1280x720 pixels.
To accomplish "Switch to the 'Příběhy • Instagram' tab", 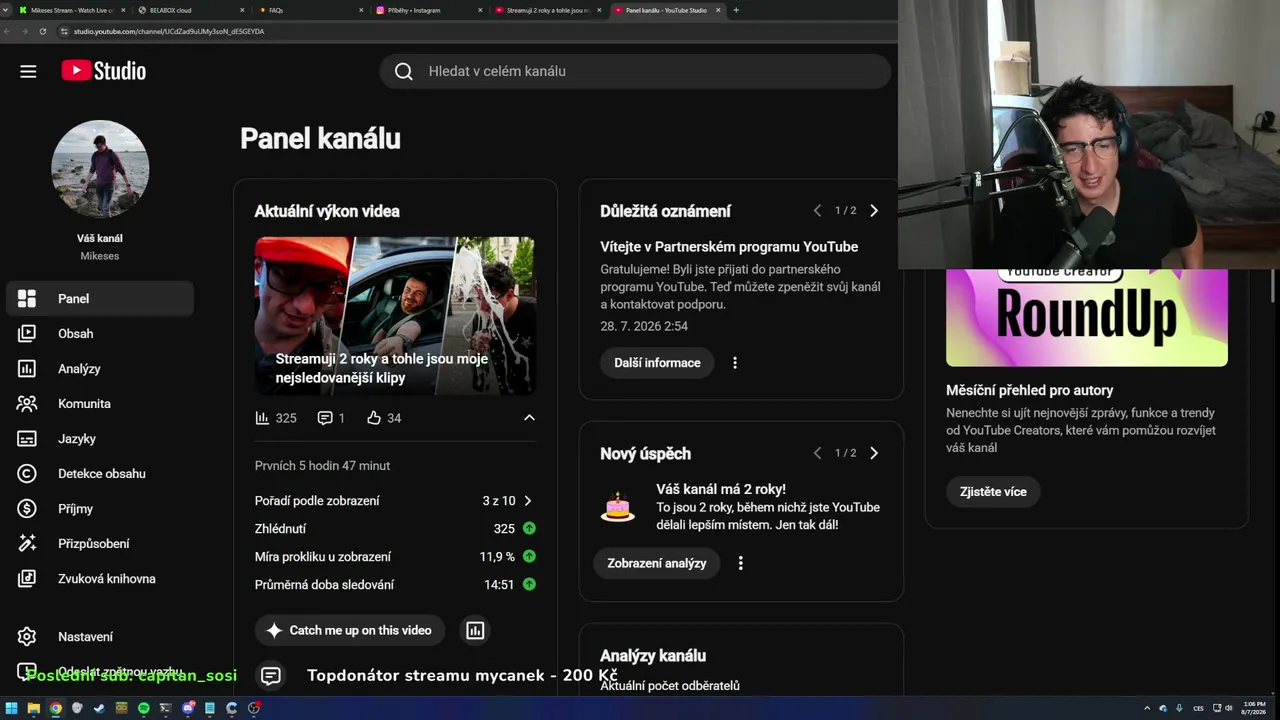I will click(428, 10).
